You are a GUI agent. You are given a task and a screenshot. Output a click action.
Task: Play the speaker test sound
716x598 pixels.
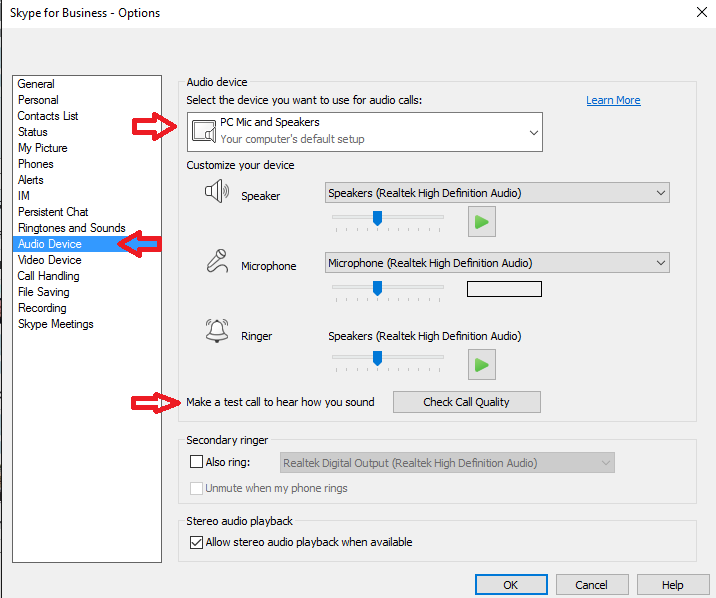(x=481, y=222)
